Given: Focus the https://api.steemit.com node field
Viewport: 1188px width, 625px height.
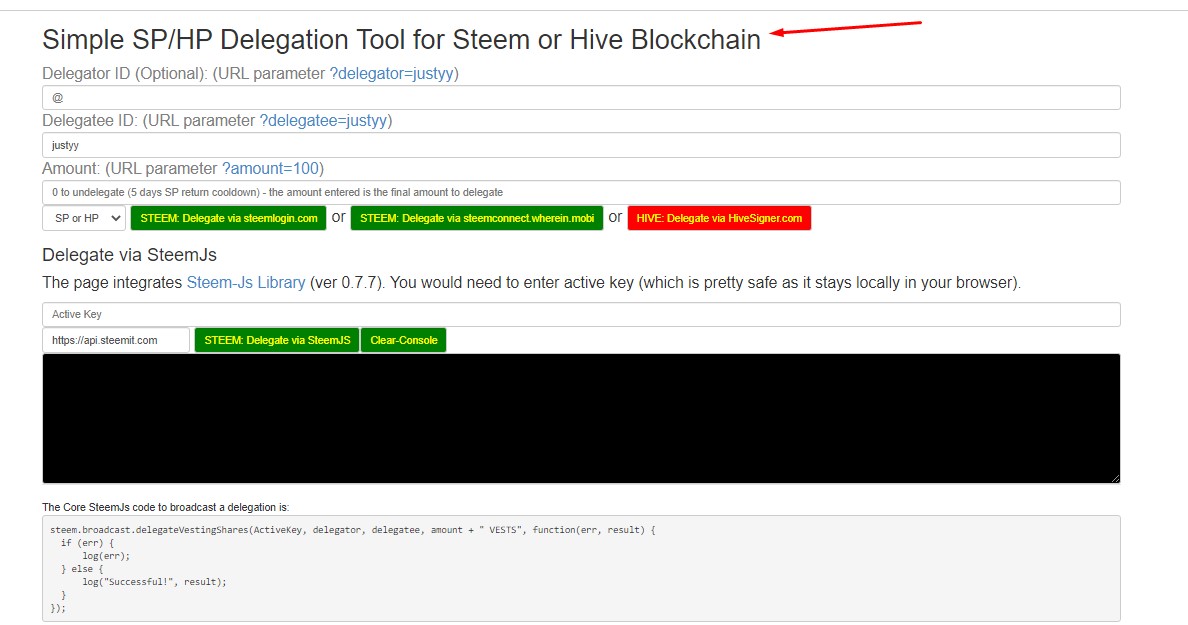Looking at the screenshot, I should point(116,340).
